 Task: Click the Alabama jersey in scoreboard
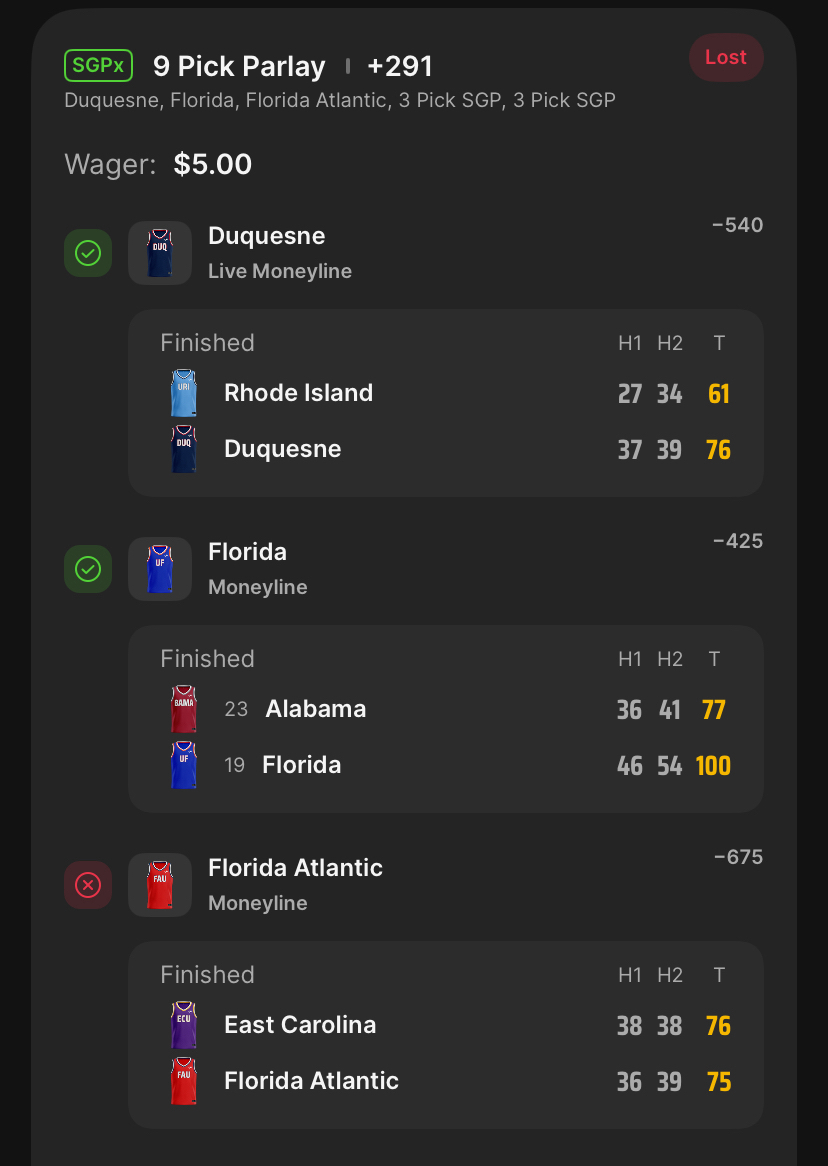click(183, 709)
